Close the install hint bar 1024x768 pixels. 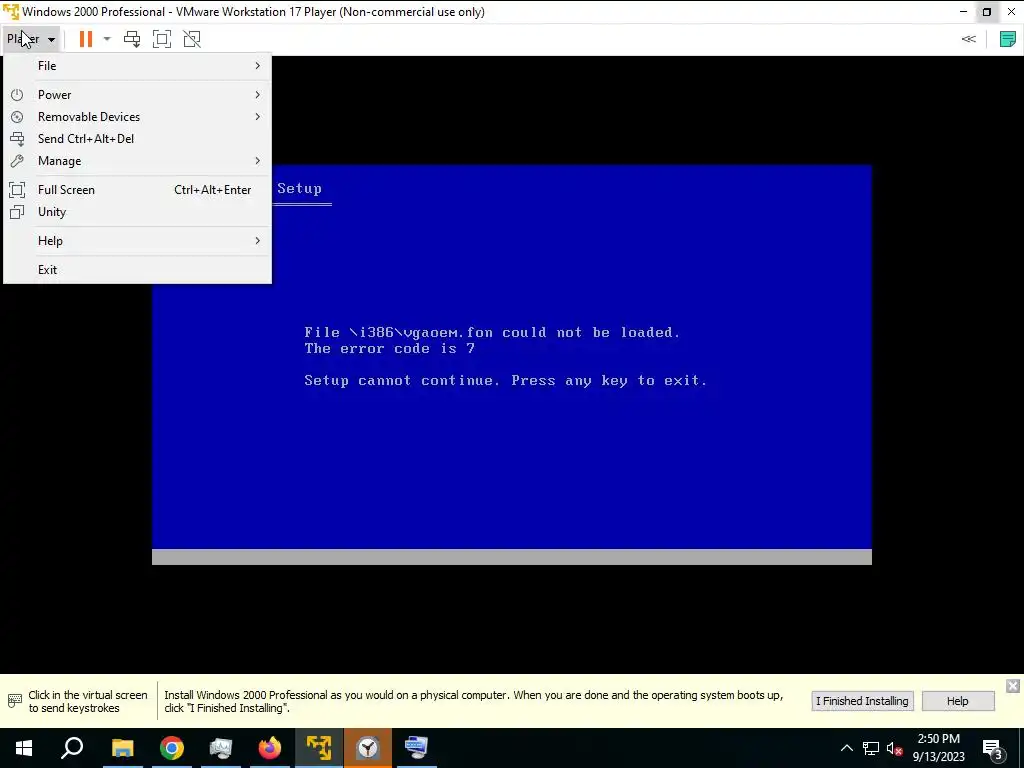coord(1013,686)
